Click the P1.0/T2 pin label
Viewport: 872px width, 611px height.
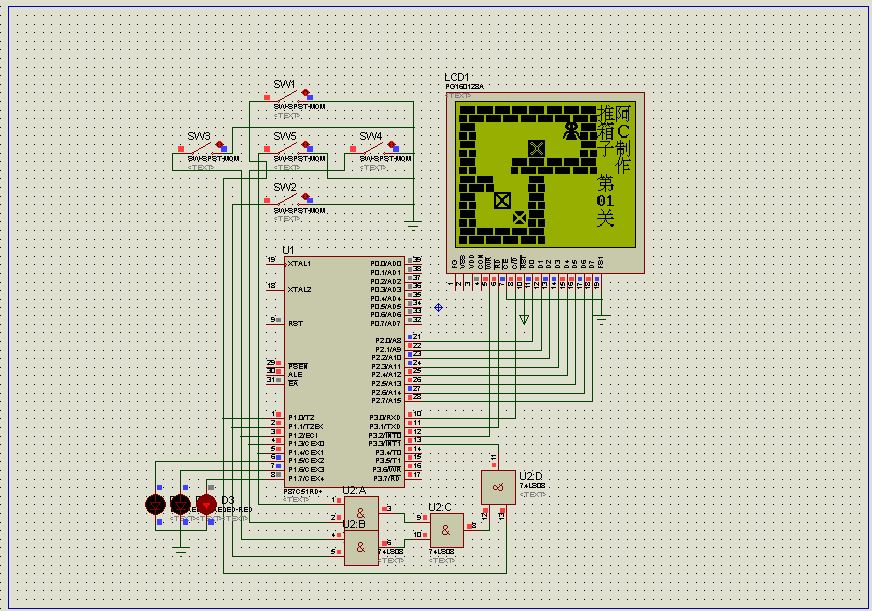[x=301, y=418]
